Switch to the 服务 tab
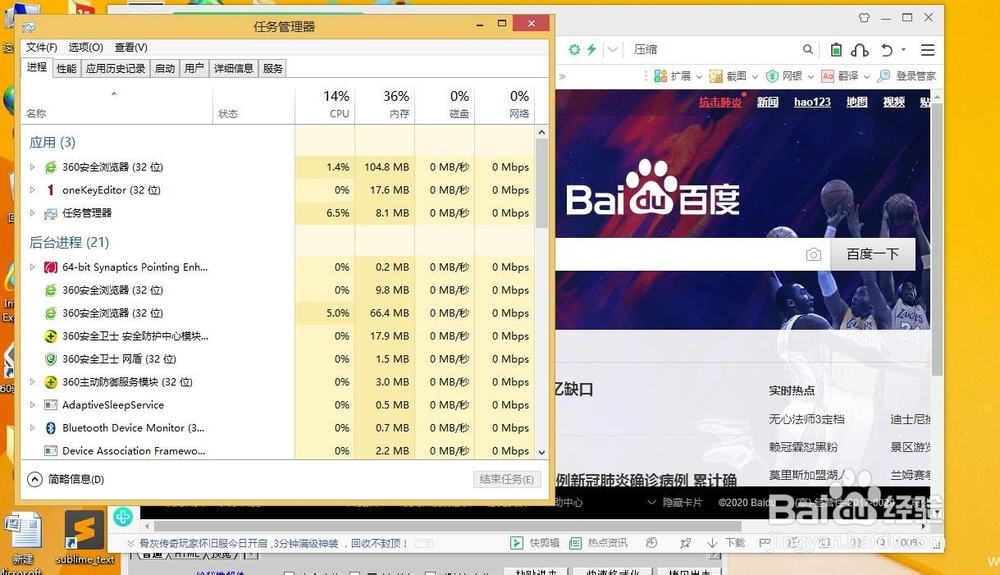This screenshot has height=575, width=1000. (x=272, y=68)
